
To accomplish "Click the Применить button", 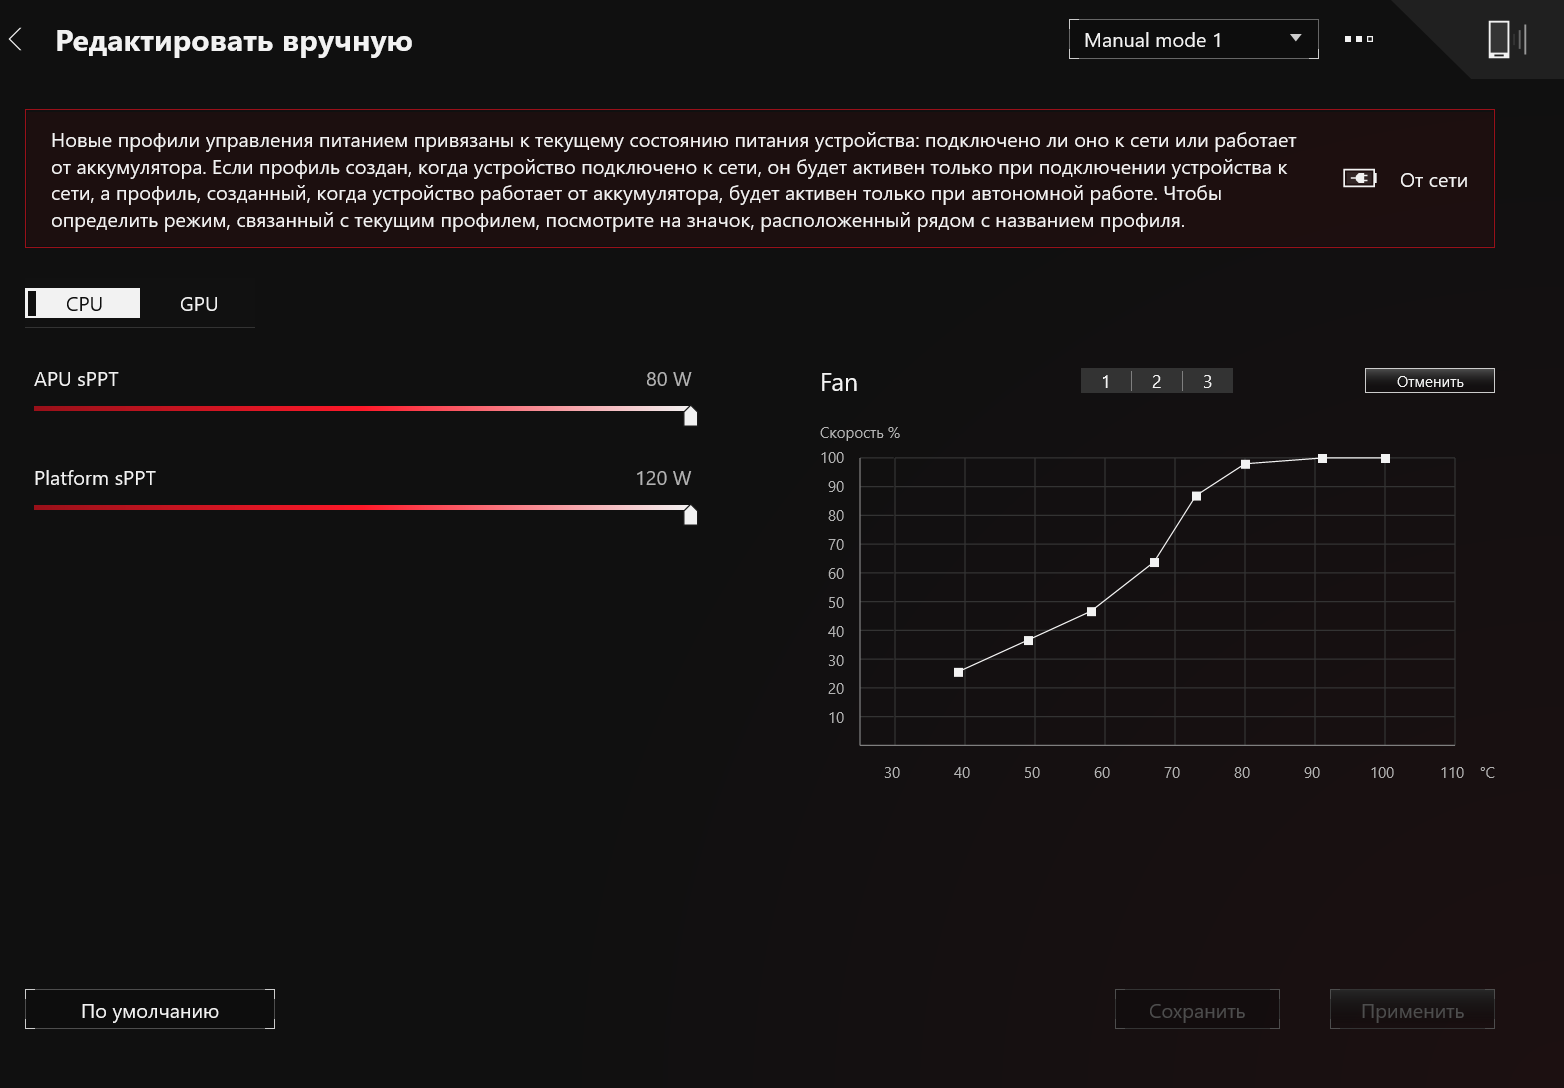I will (1412, 1010).
